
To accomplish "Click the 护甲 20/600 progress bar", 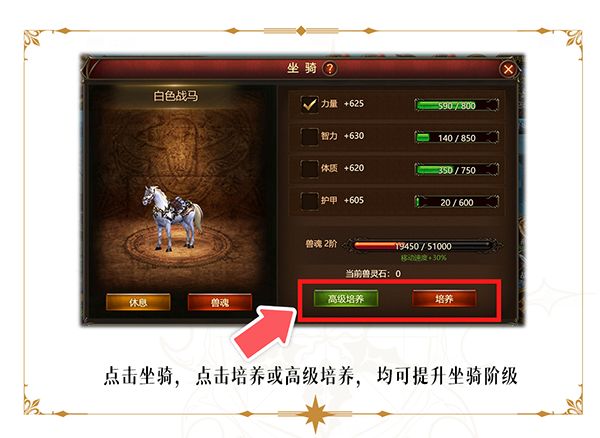I will tap(457, 202).
